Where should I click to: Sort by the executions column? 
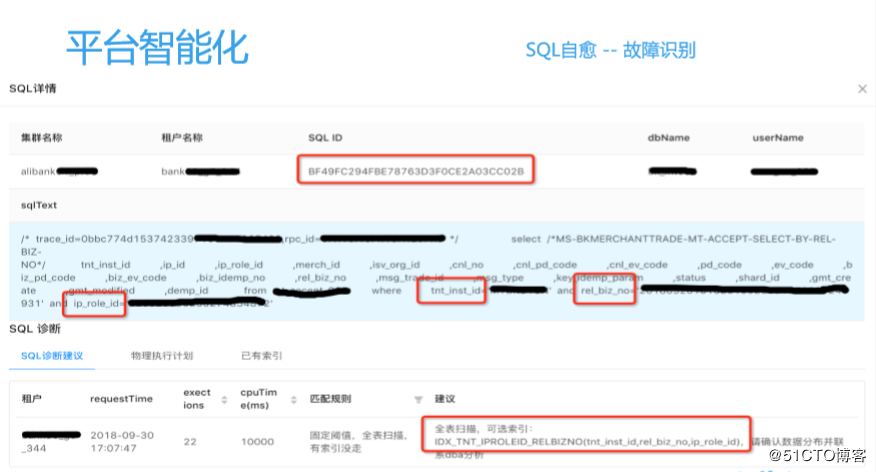click(x=224, y=399)
